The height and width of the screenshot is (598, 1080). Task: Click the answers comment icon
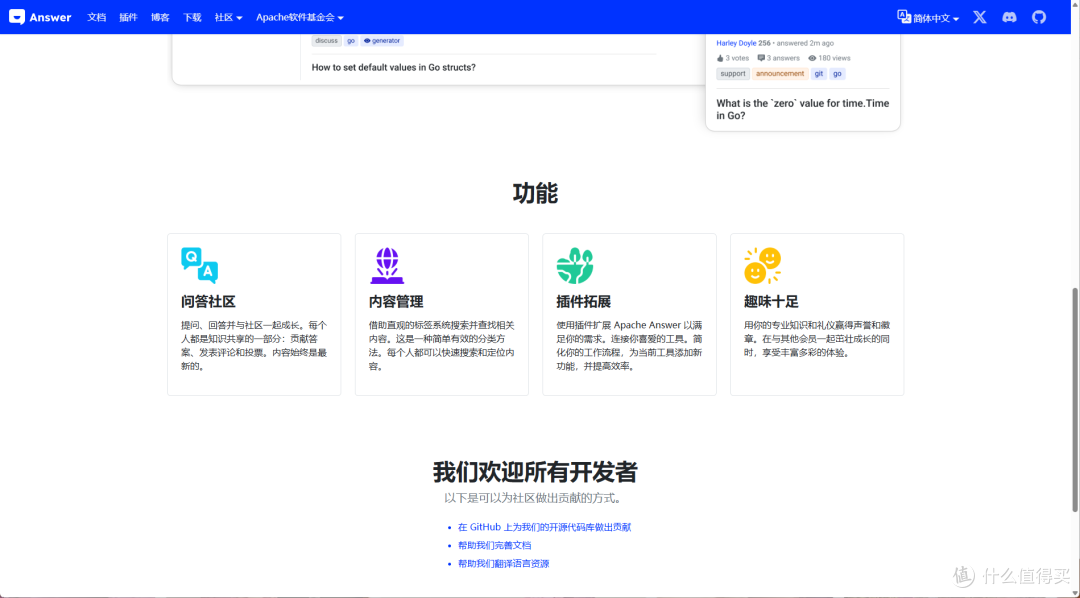tap(761, 59)
